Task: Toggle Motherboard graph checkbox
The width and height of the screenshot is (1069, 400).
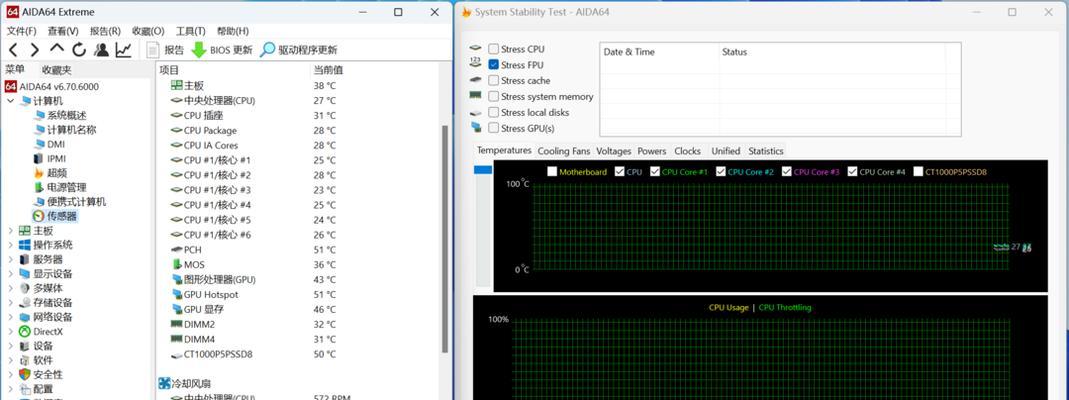Action: point(552,172)
